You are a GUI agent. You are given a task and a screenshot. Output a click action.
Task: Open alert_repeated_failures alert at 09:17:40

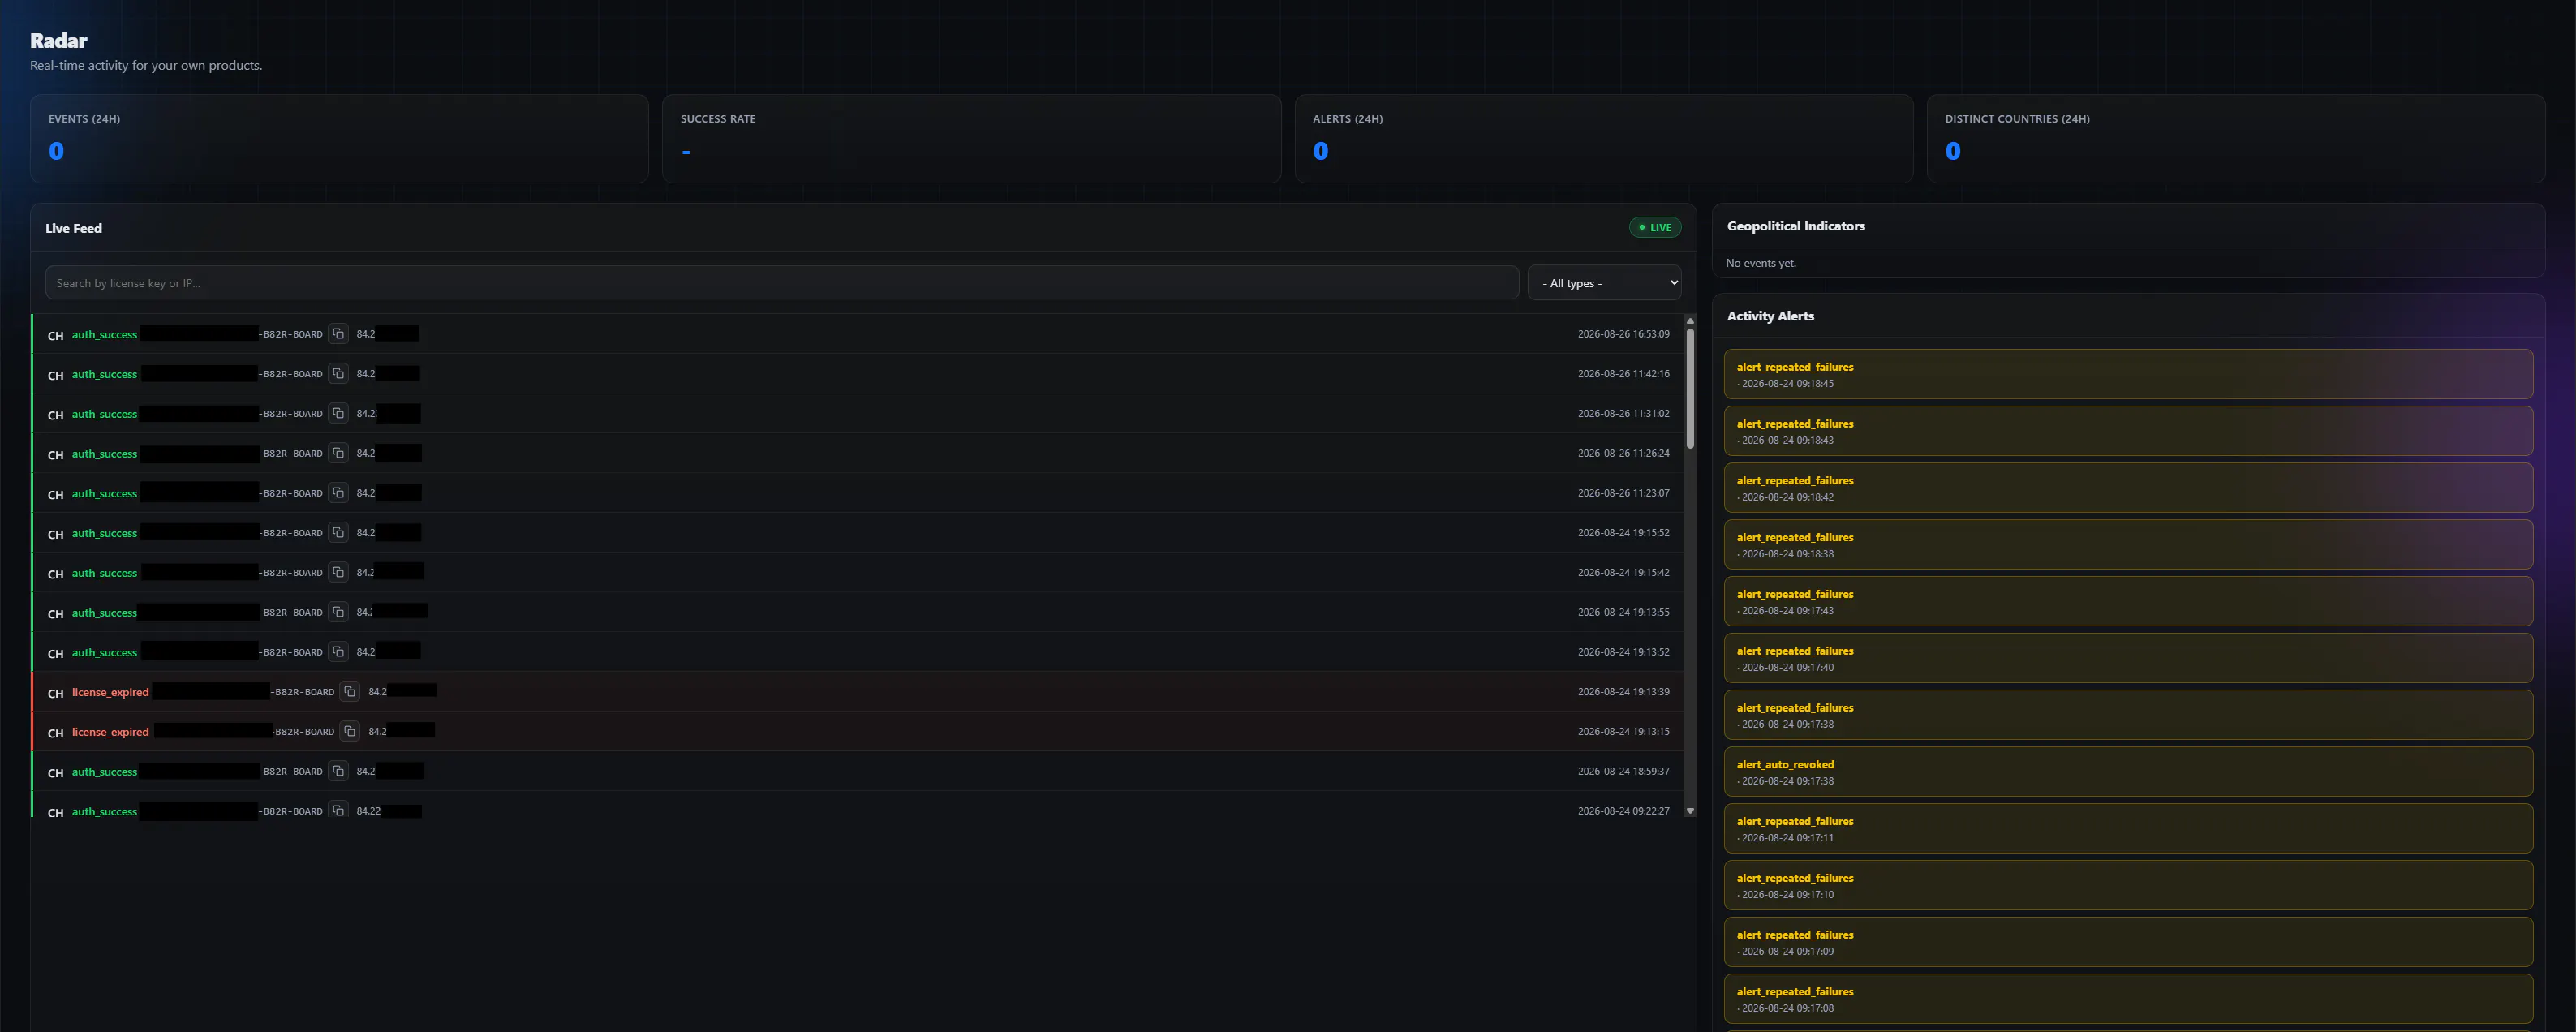[2128, 658]
